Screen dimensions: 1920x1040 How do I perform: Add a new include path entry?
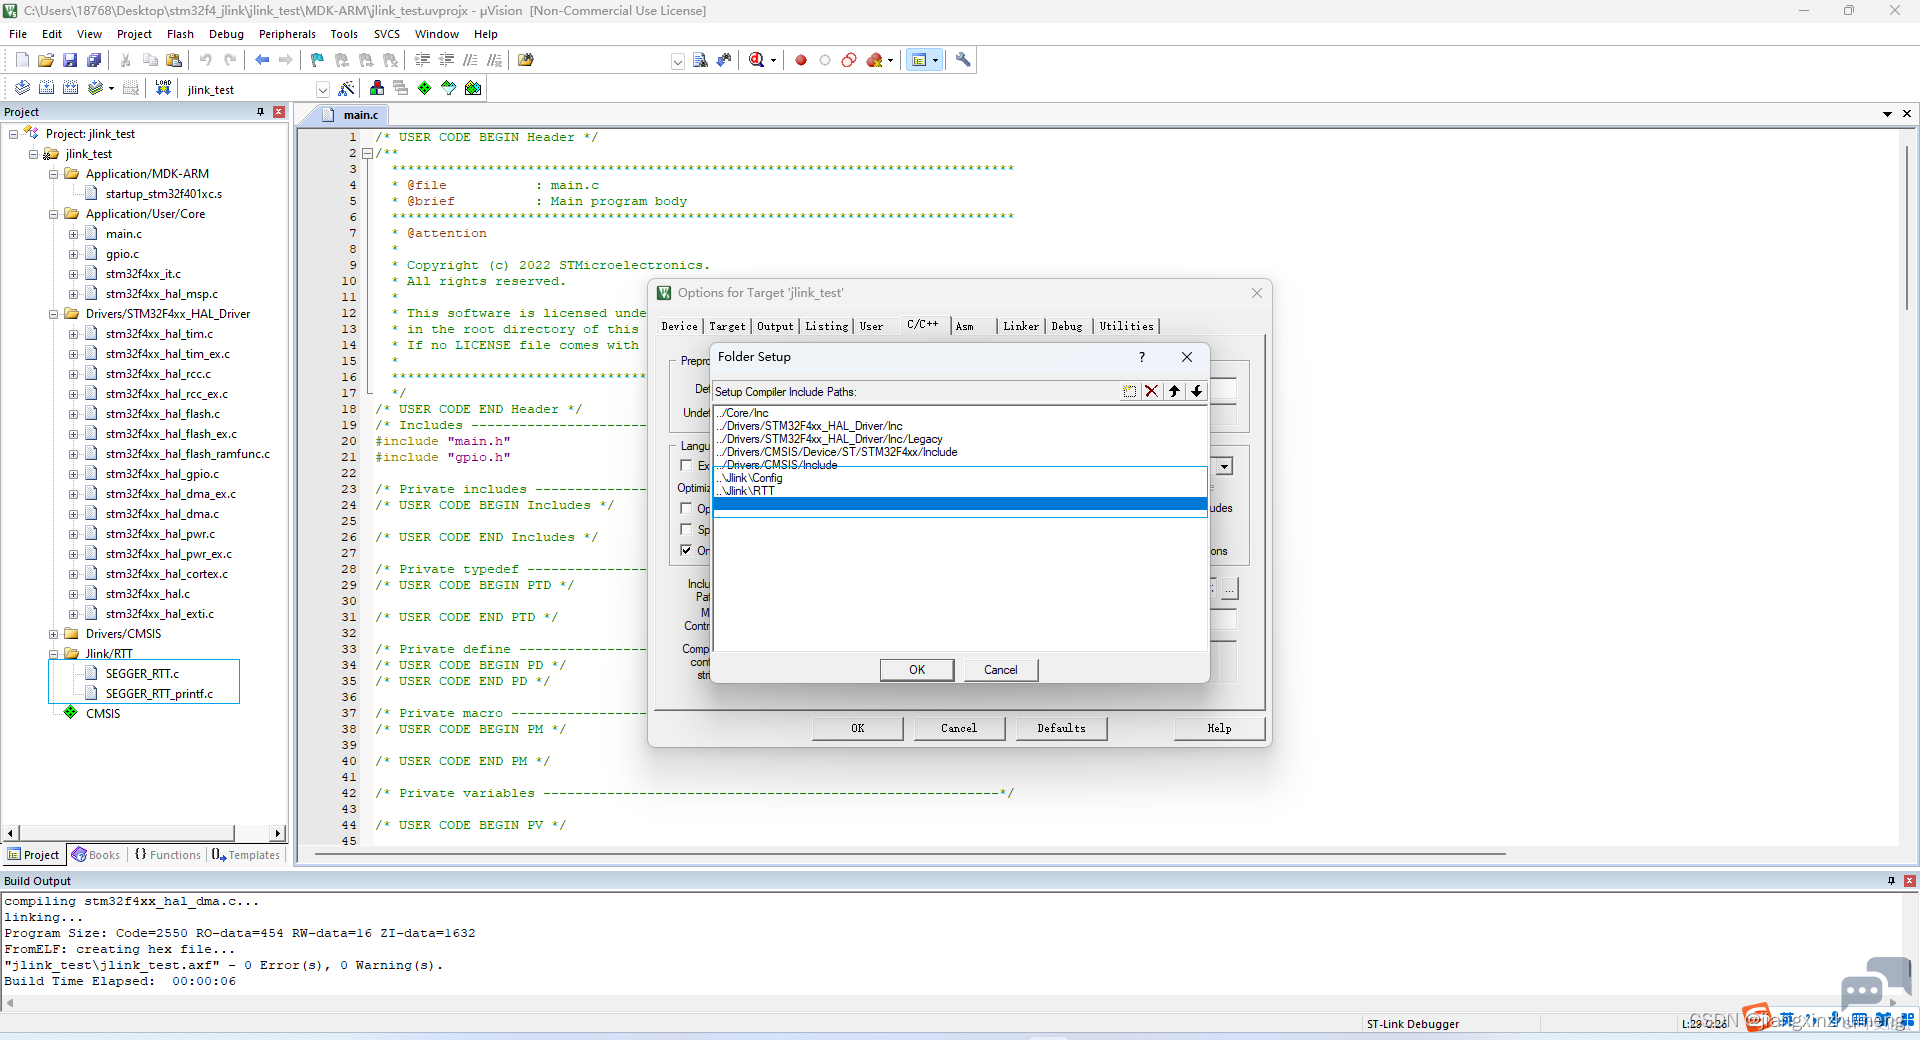(1129, 391)
